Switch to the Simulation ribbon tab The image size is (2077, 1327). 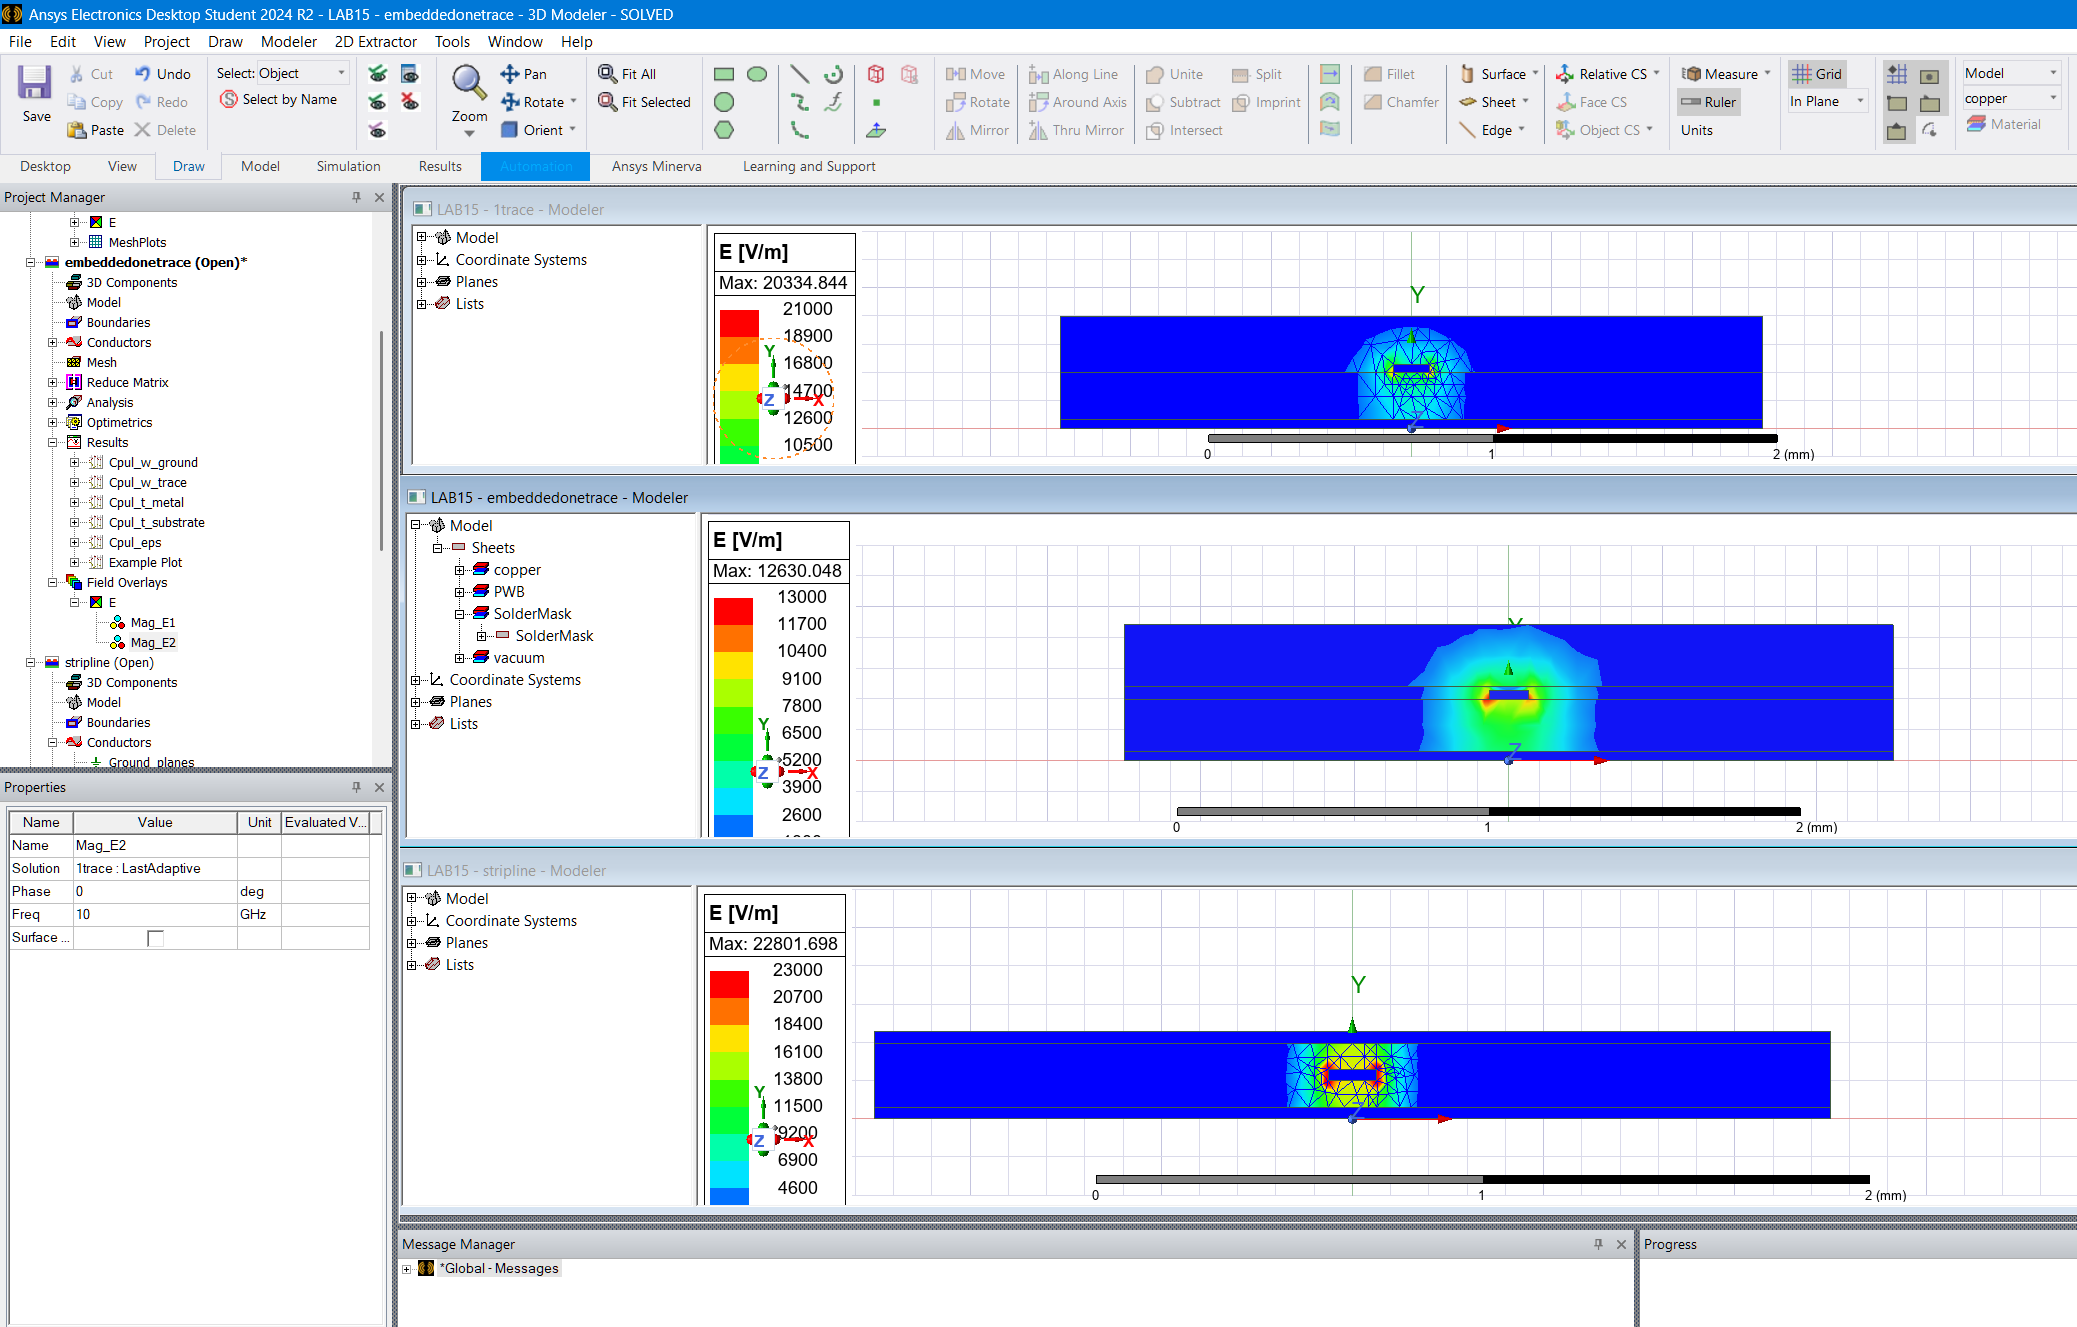click(x=348, y=166)
